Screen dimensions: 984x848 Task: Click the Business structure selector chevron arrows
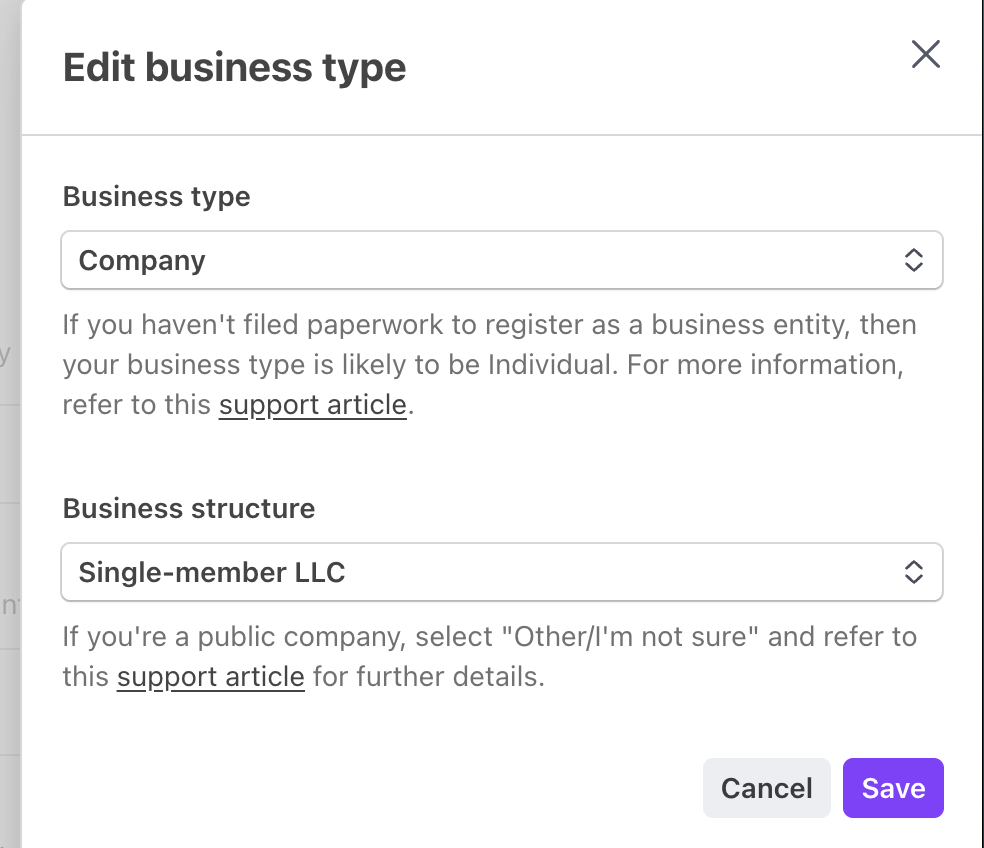tap(913, 572)
